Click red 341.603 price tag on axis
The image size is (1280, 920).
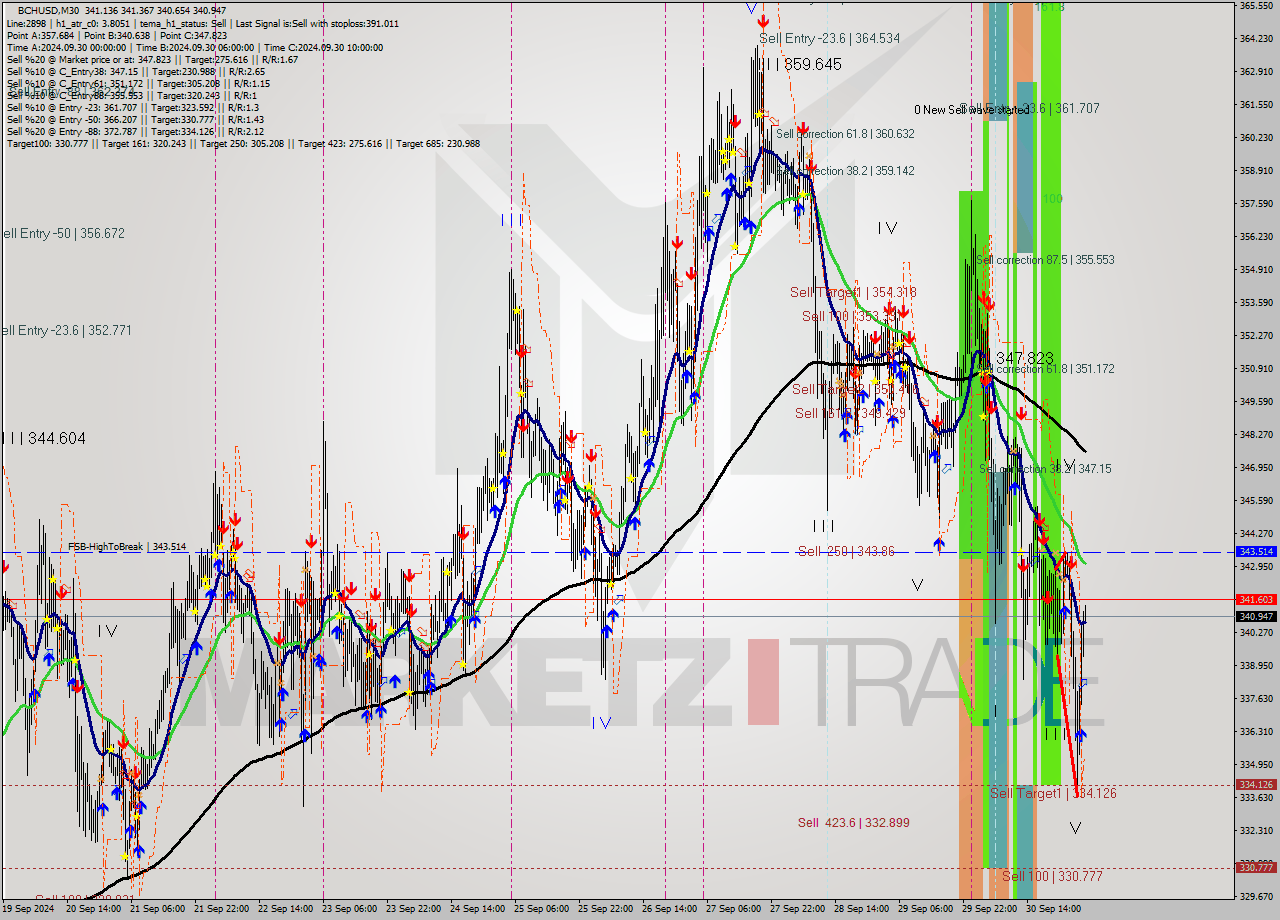[x=1256, y=600]
